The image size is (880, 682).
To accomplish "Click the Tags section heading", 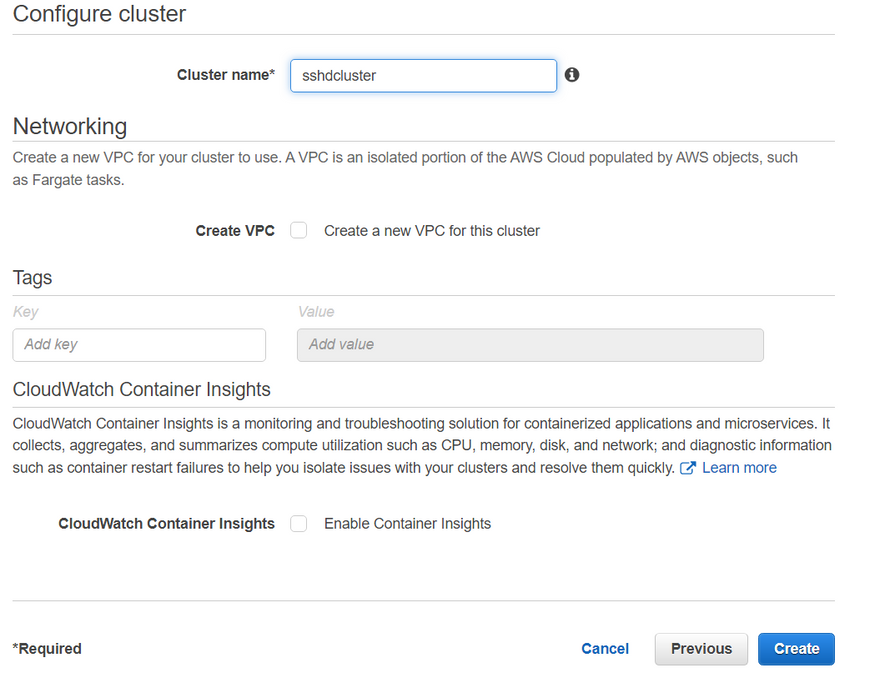I will [33, 278].
